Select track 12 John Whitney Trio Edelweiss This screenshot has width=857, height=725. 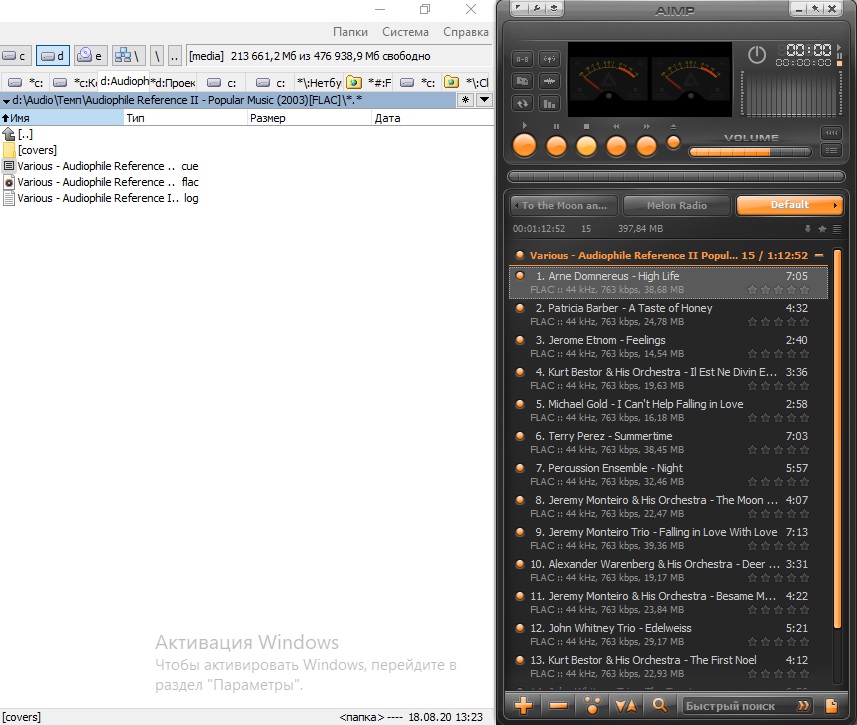[x=668, y=634]
